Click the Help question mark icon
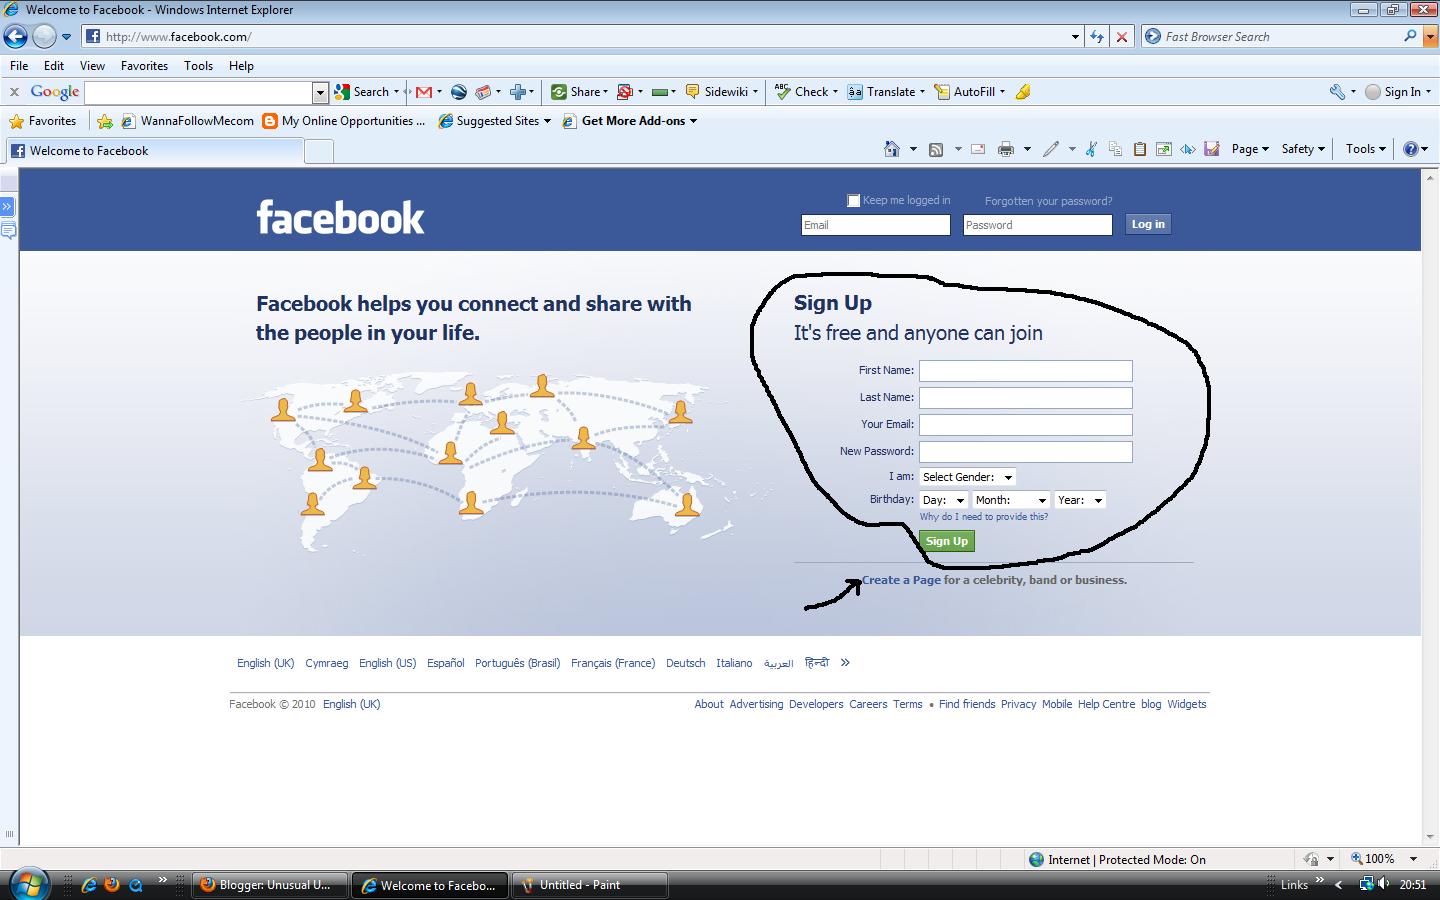The width and height of the screenshot is (1440, 900). click(x=1411, y=149)
